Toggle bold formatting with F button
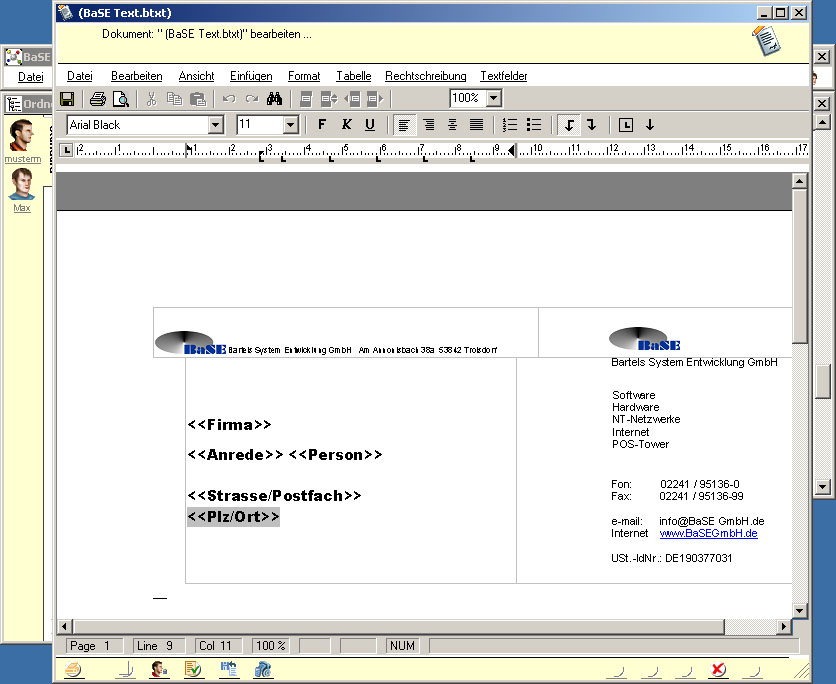The height and width of the screenshot is (684, 836). coord(322,125)
